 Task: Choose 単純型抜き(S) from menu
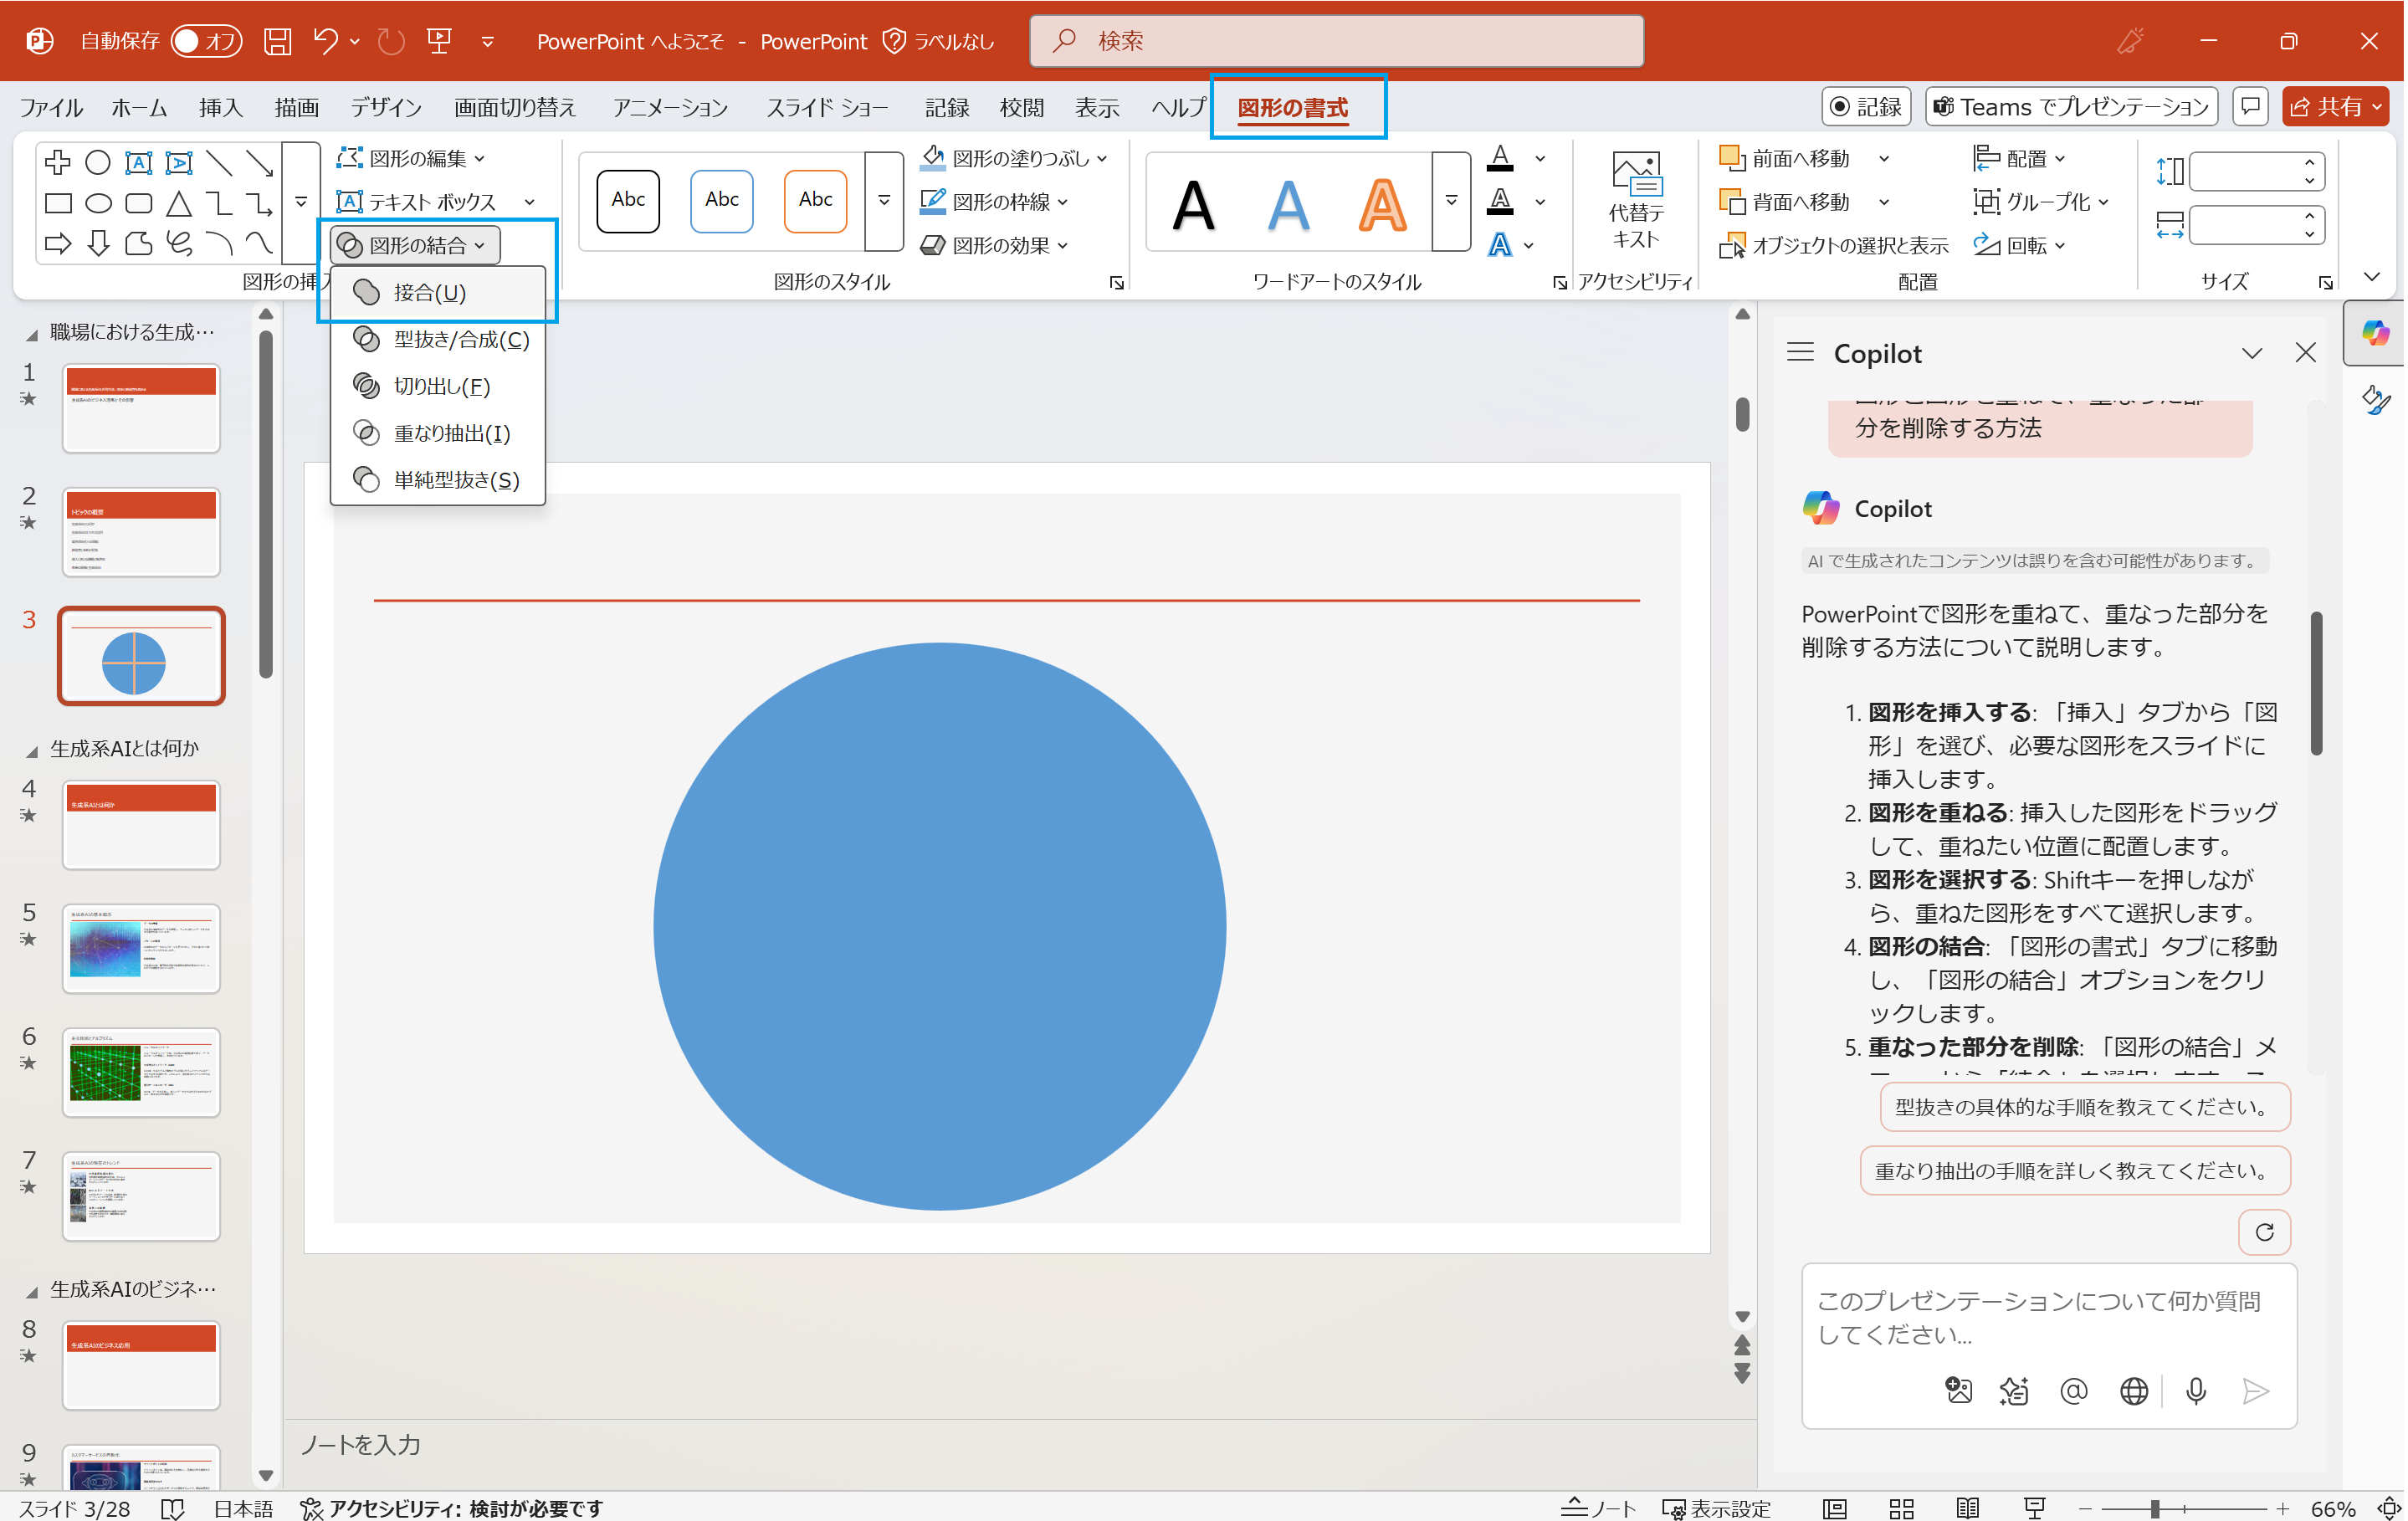click(x=438, y=480)
